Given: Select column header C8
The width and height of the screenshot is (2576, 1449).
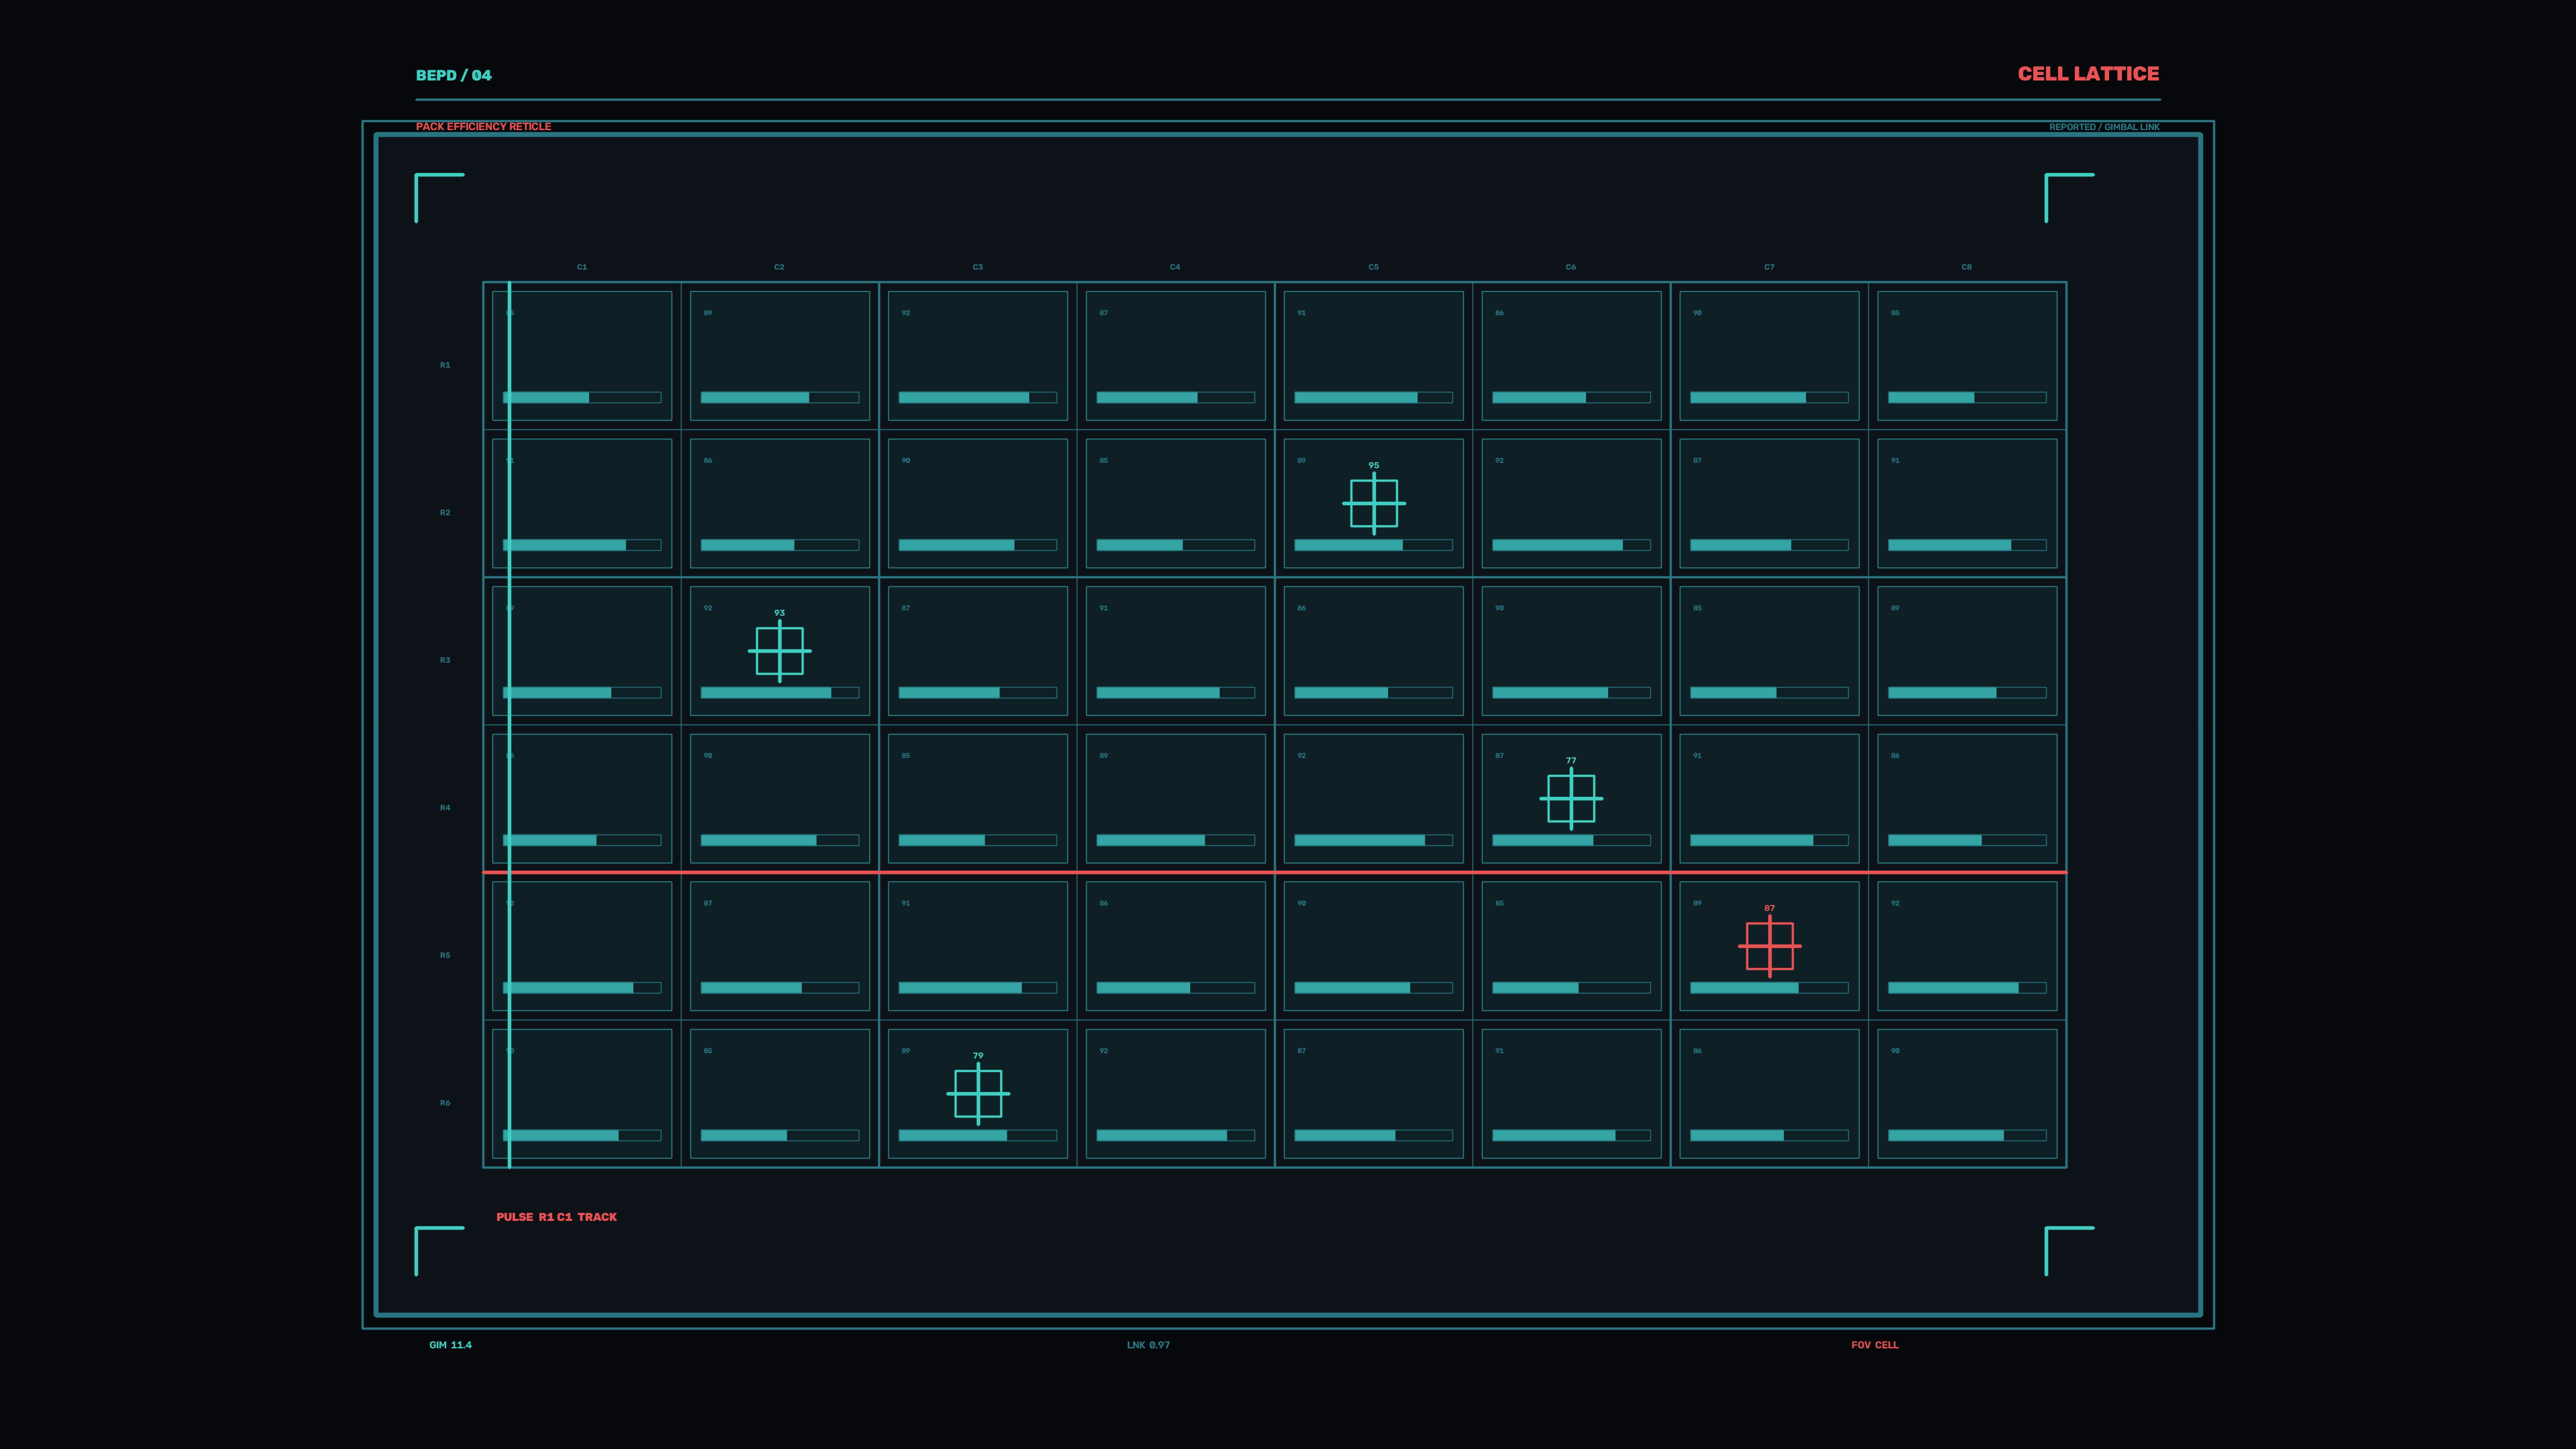Looking at the screenshot, I should pyautogui.click(x=1967, y=267).
